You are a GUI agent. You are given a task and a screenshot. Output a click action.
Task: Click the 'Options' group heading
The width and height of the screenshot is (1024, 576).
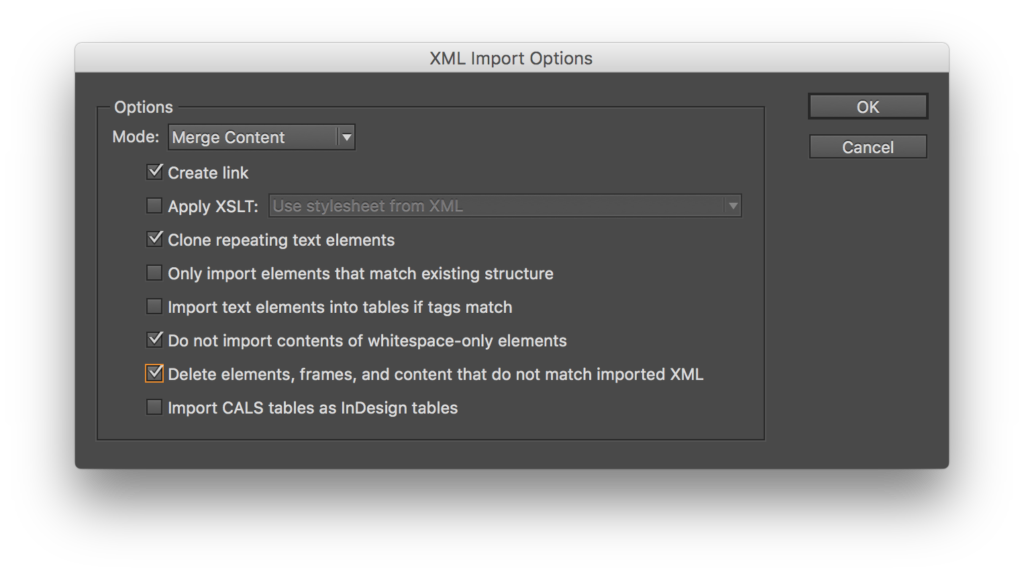pos(143,107)
